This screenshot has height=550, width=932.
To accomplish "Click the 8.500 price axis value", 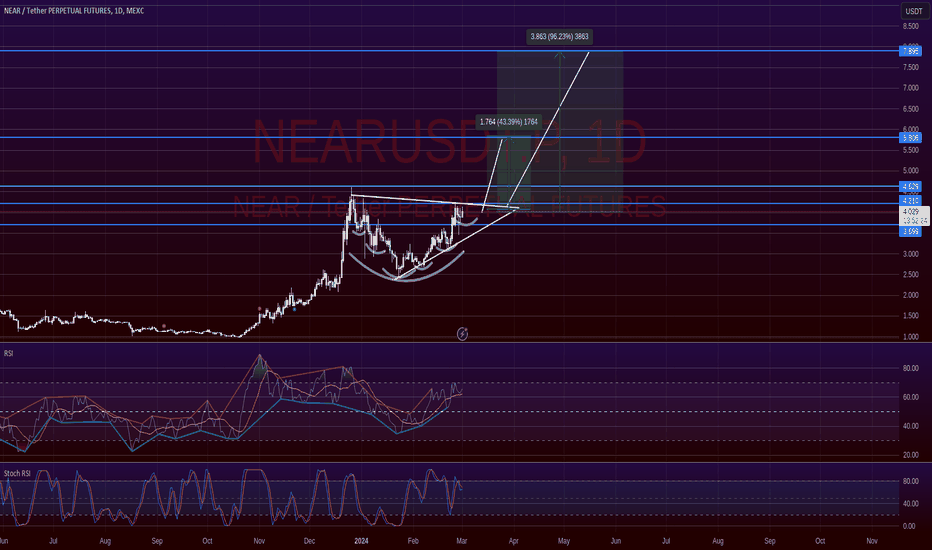I will (x=911, y=27).
